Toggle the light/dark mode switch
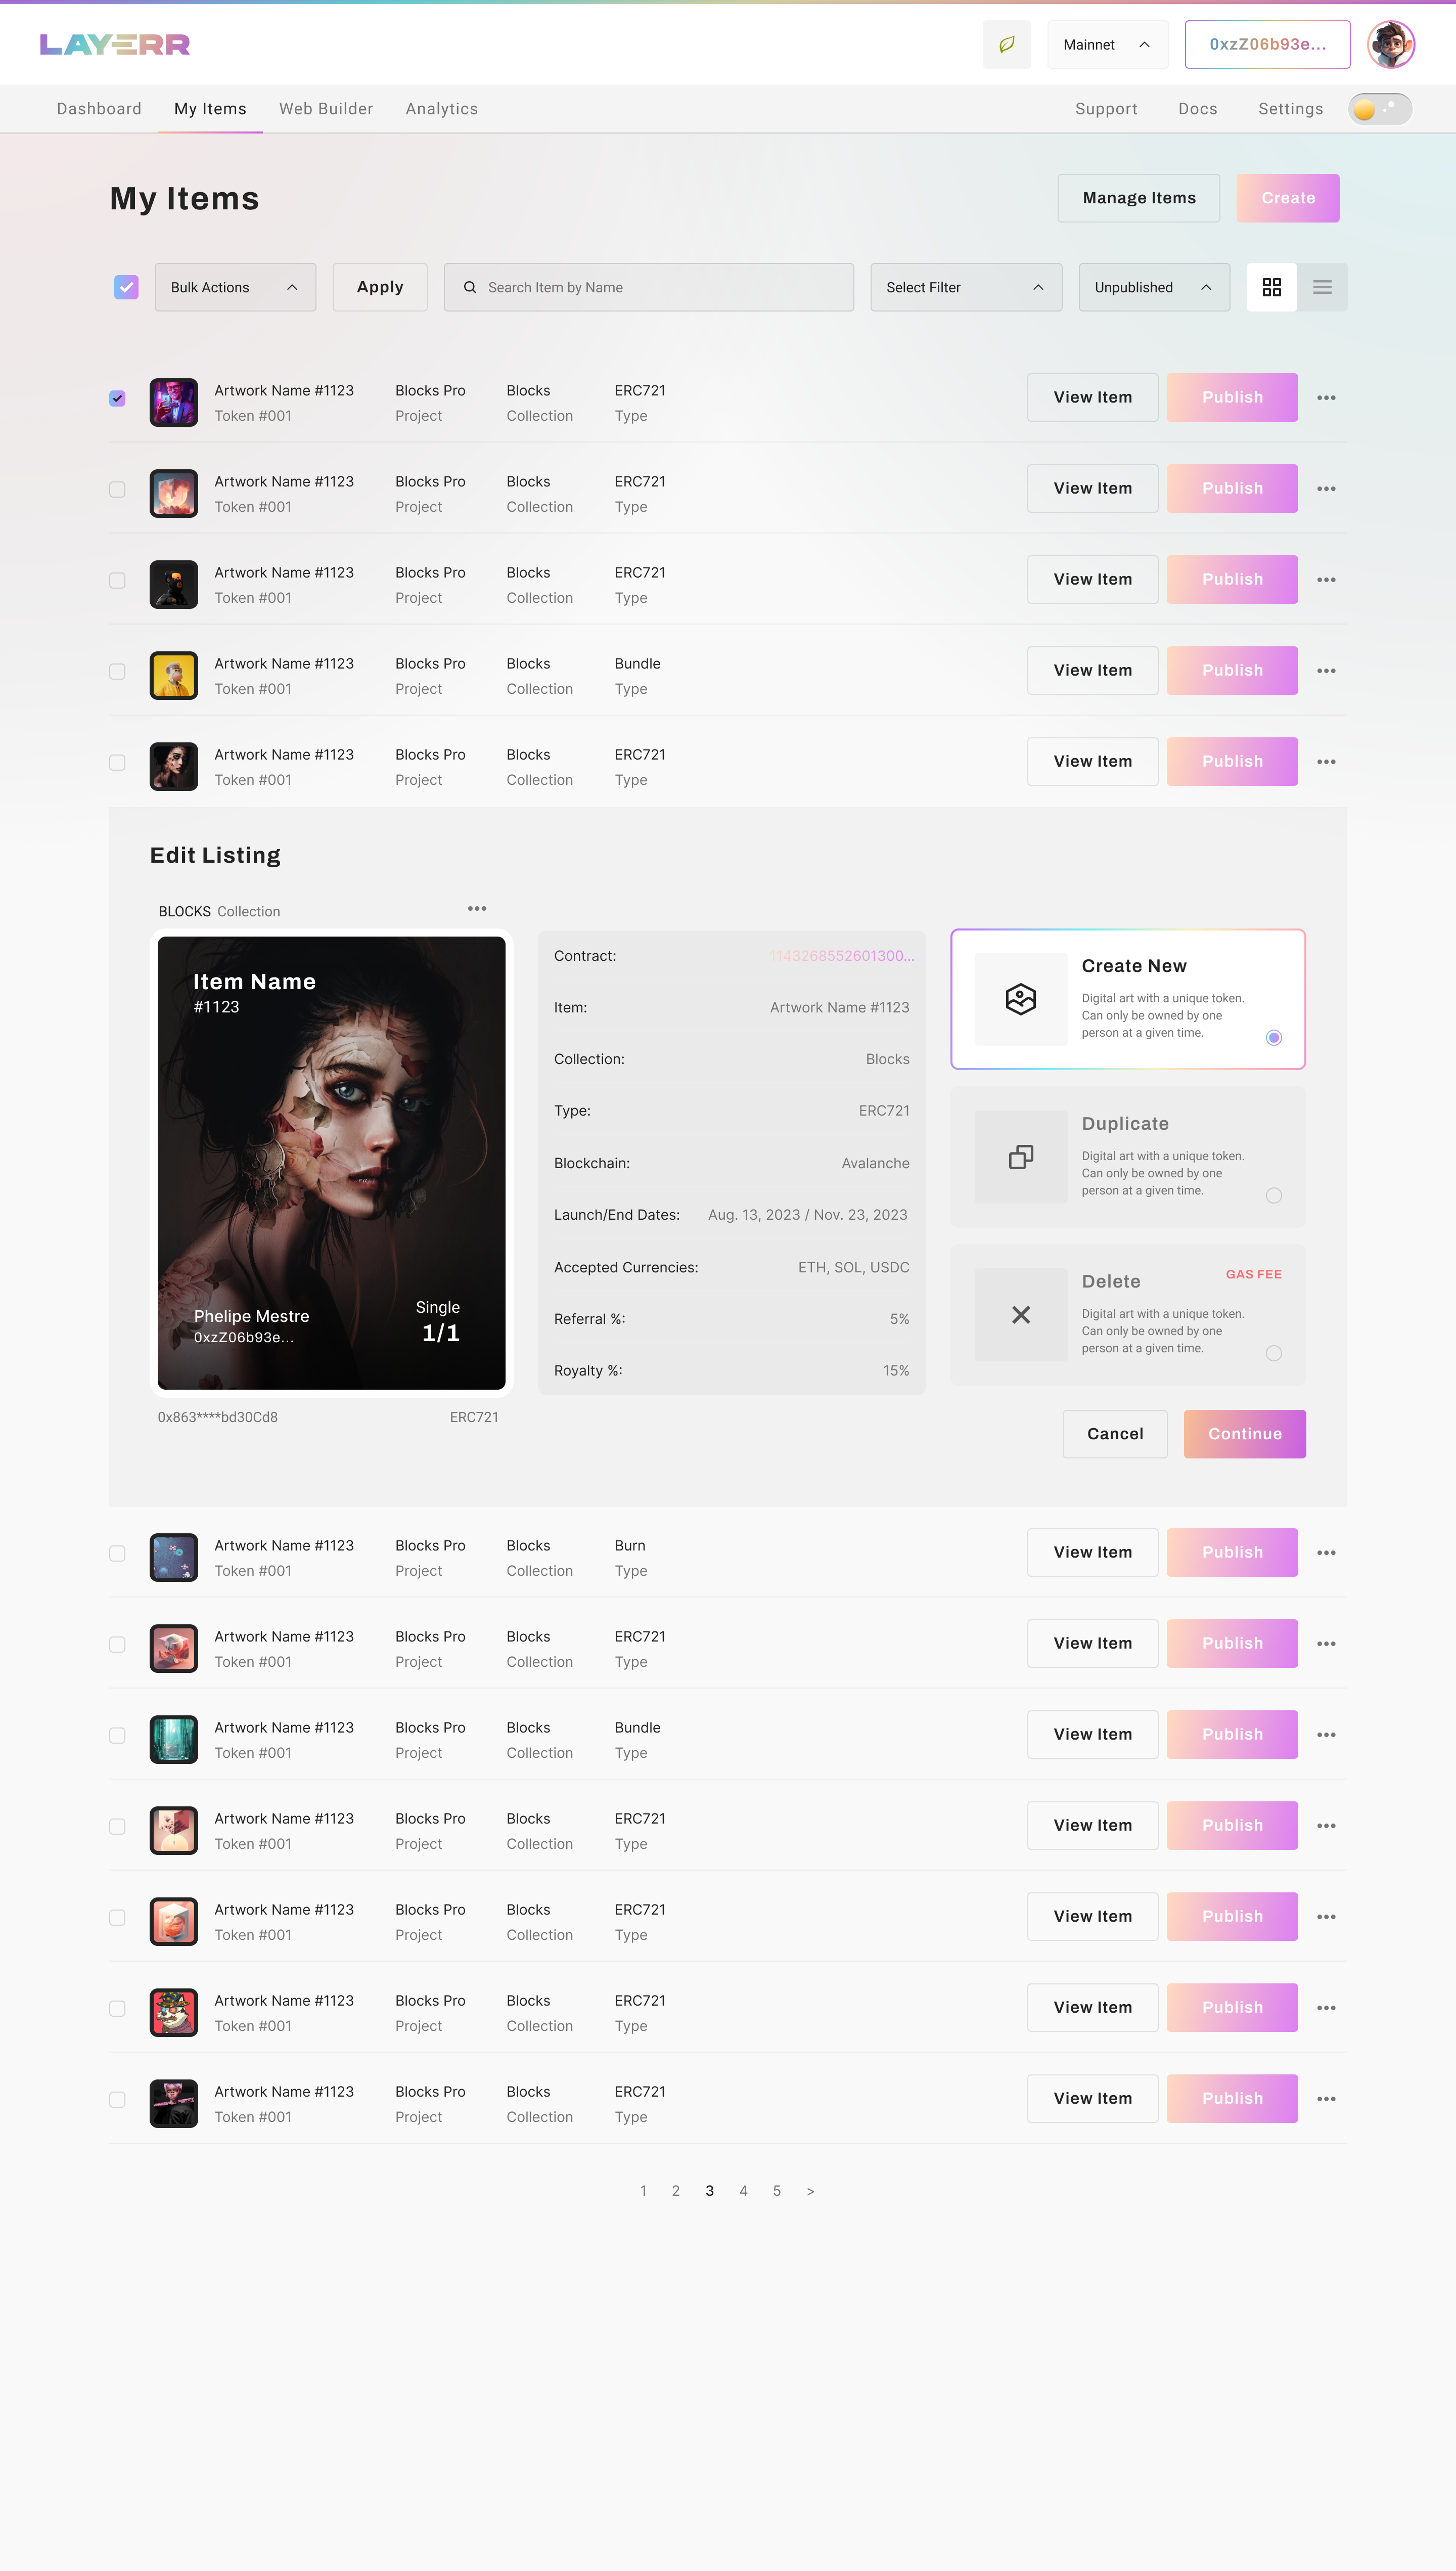Image resolution: width=1456 pixels, height=2571 pixels. [1379, 109]
